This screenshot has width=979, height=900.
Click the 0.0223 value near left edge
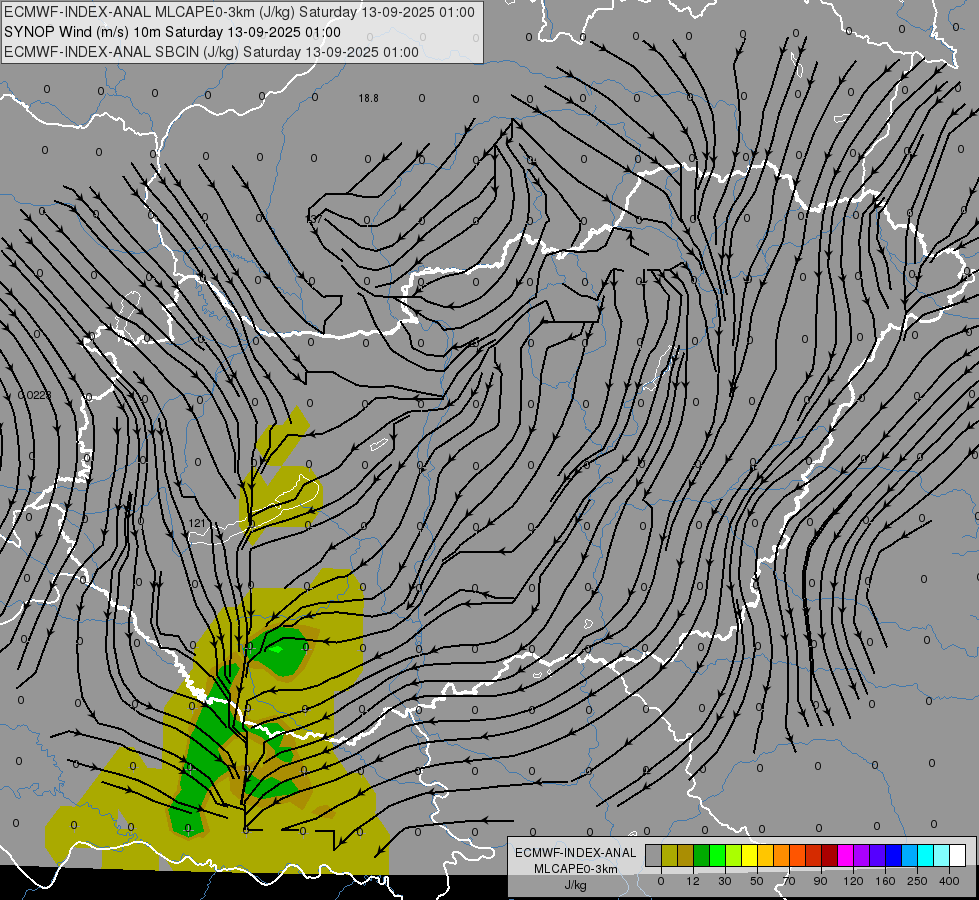(34, 395)
